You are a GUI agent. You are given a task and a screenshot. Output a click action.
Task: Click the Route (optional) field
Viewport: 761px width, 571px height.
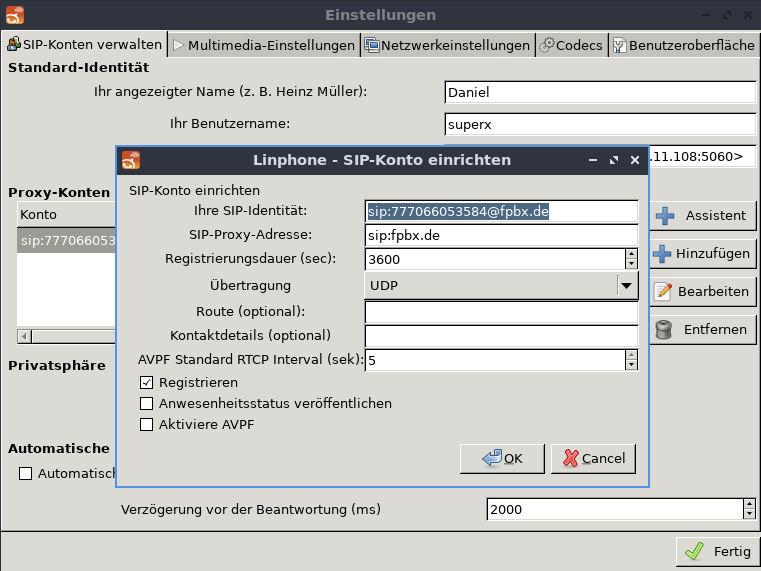(501, 312)
